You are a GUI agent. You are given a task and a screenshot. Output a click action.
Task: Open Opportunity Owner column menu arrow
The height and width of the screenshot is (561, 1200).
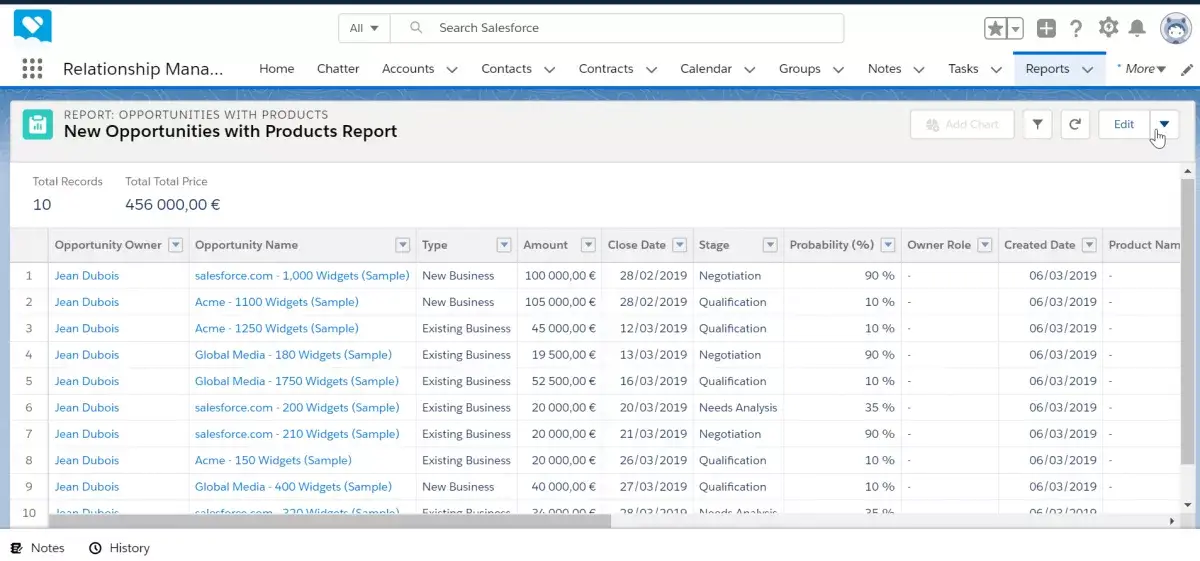(x=176, y=245)
